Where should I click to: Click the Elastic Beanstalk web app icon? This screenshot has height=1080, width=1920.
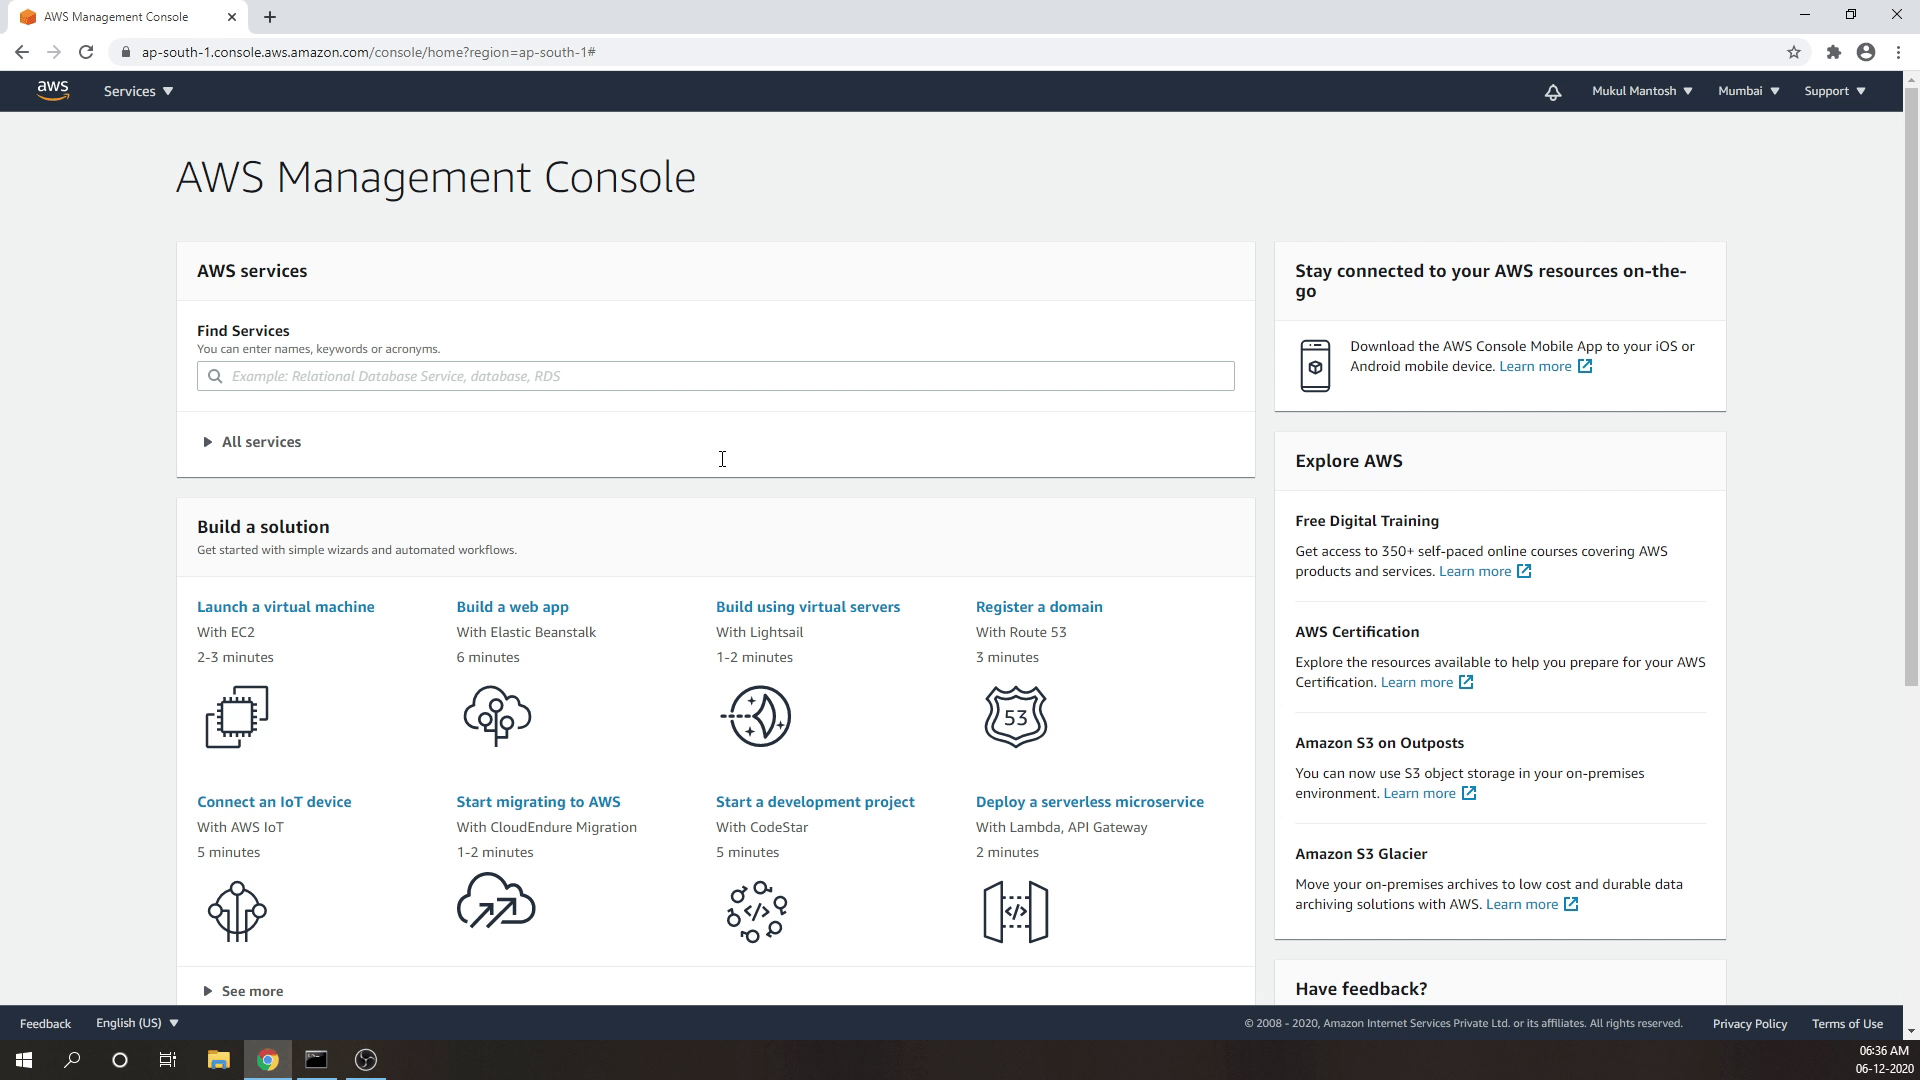click(496, 716)
